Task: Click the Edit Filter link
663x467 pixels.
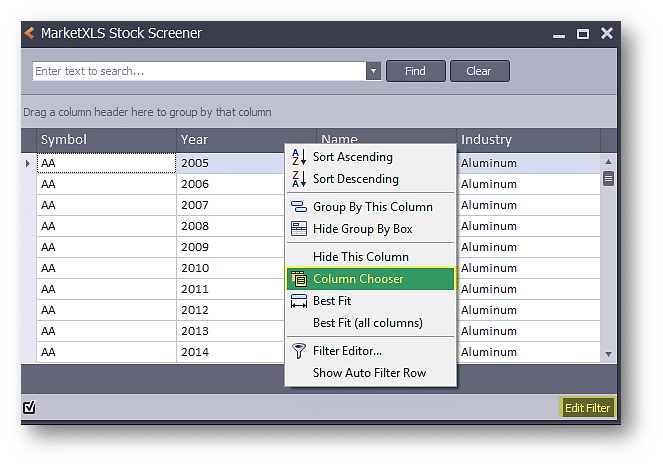Action: coord(587,408)
